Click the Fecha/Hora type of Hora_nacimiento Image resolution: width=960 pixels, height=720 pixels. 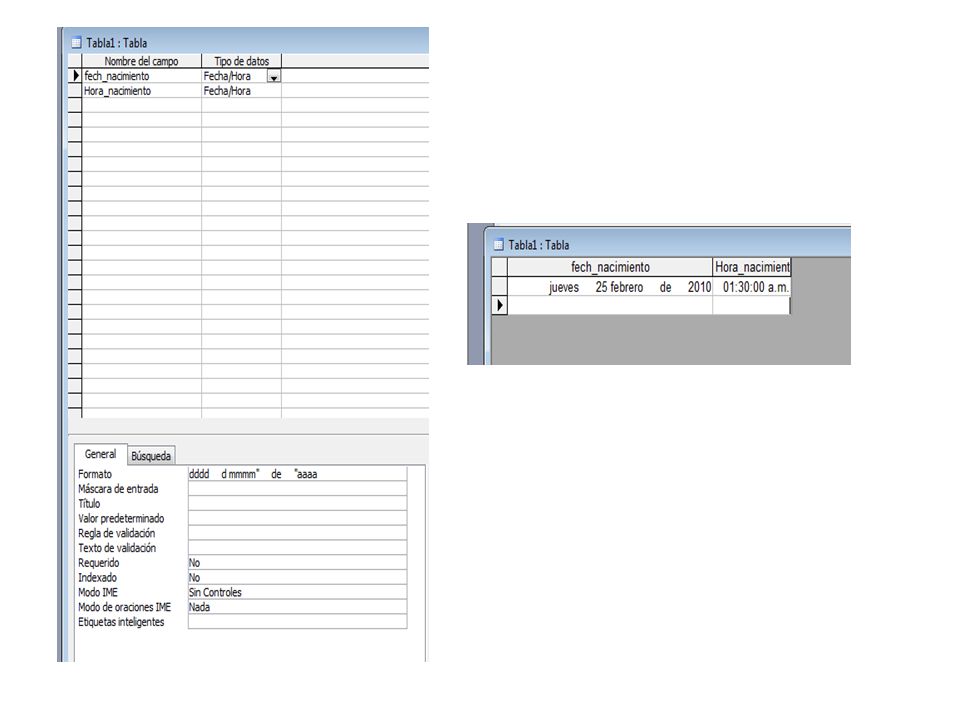[x=241, y=91]
